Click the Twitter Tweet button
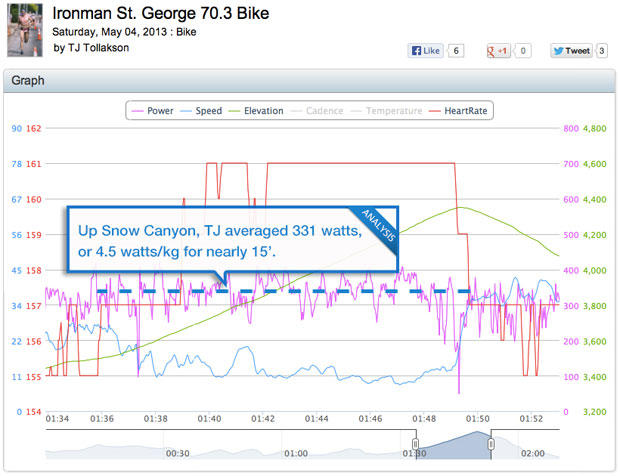The image size is (620, 476). pos(571,50)
